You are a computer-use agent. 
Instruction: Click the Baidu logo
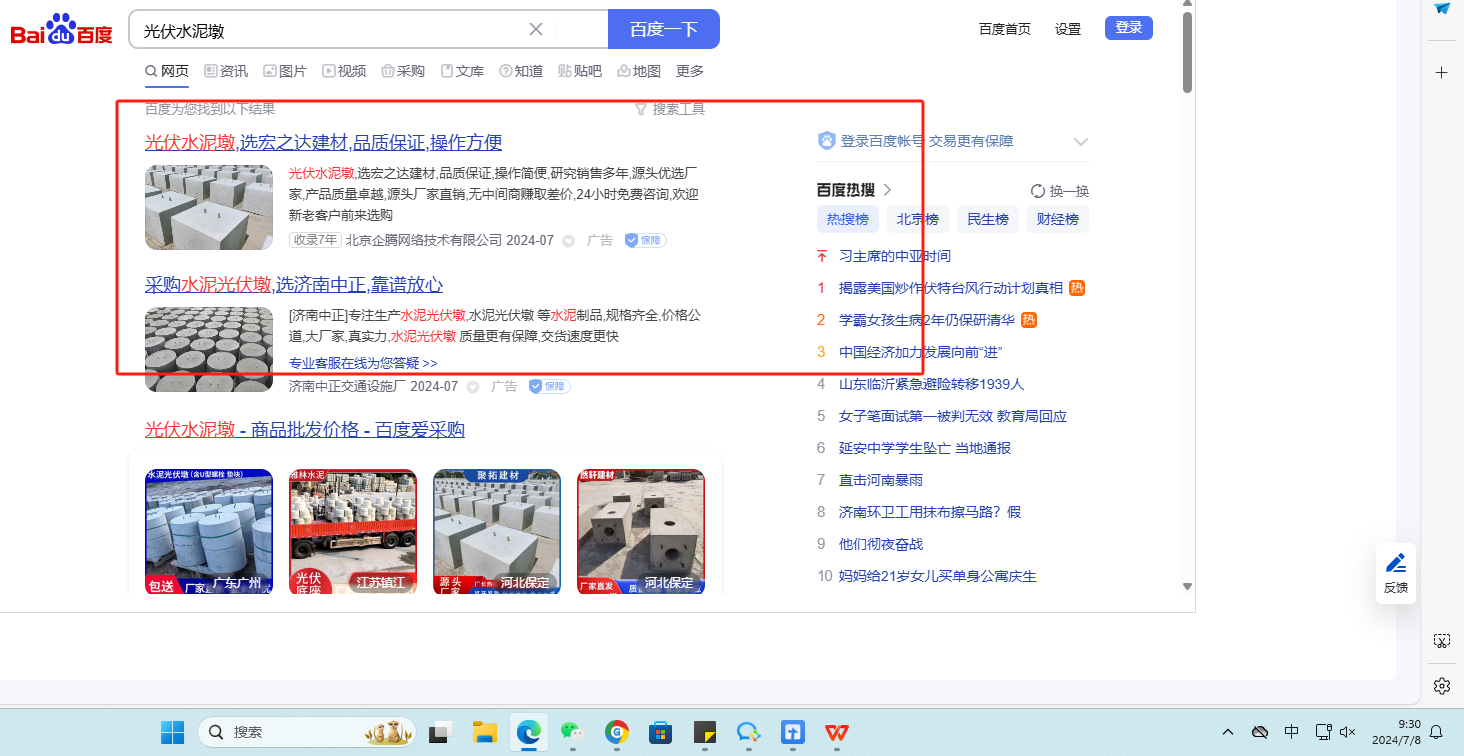pos(61,30)
